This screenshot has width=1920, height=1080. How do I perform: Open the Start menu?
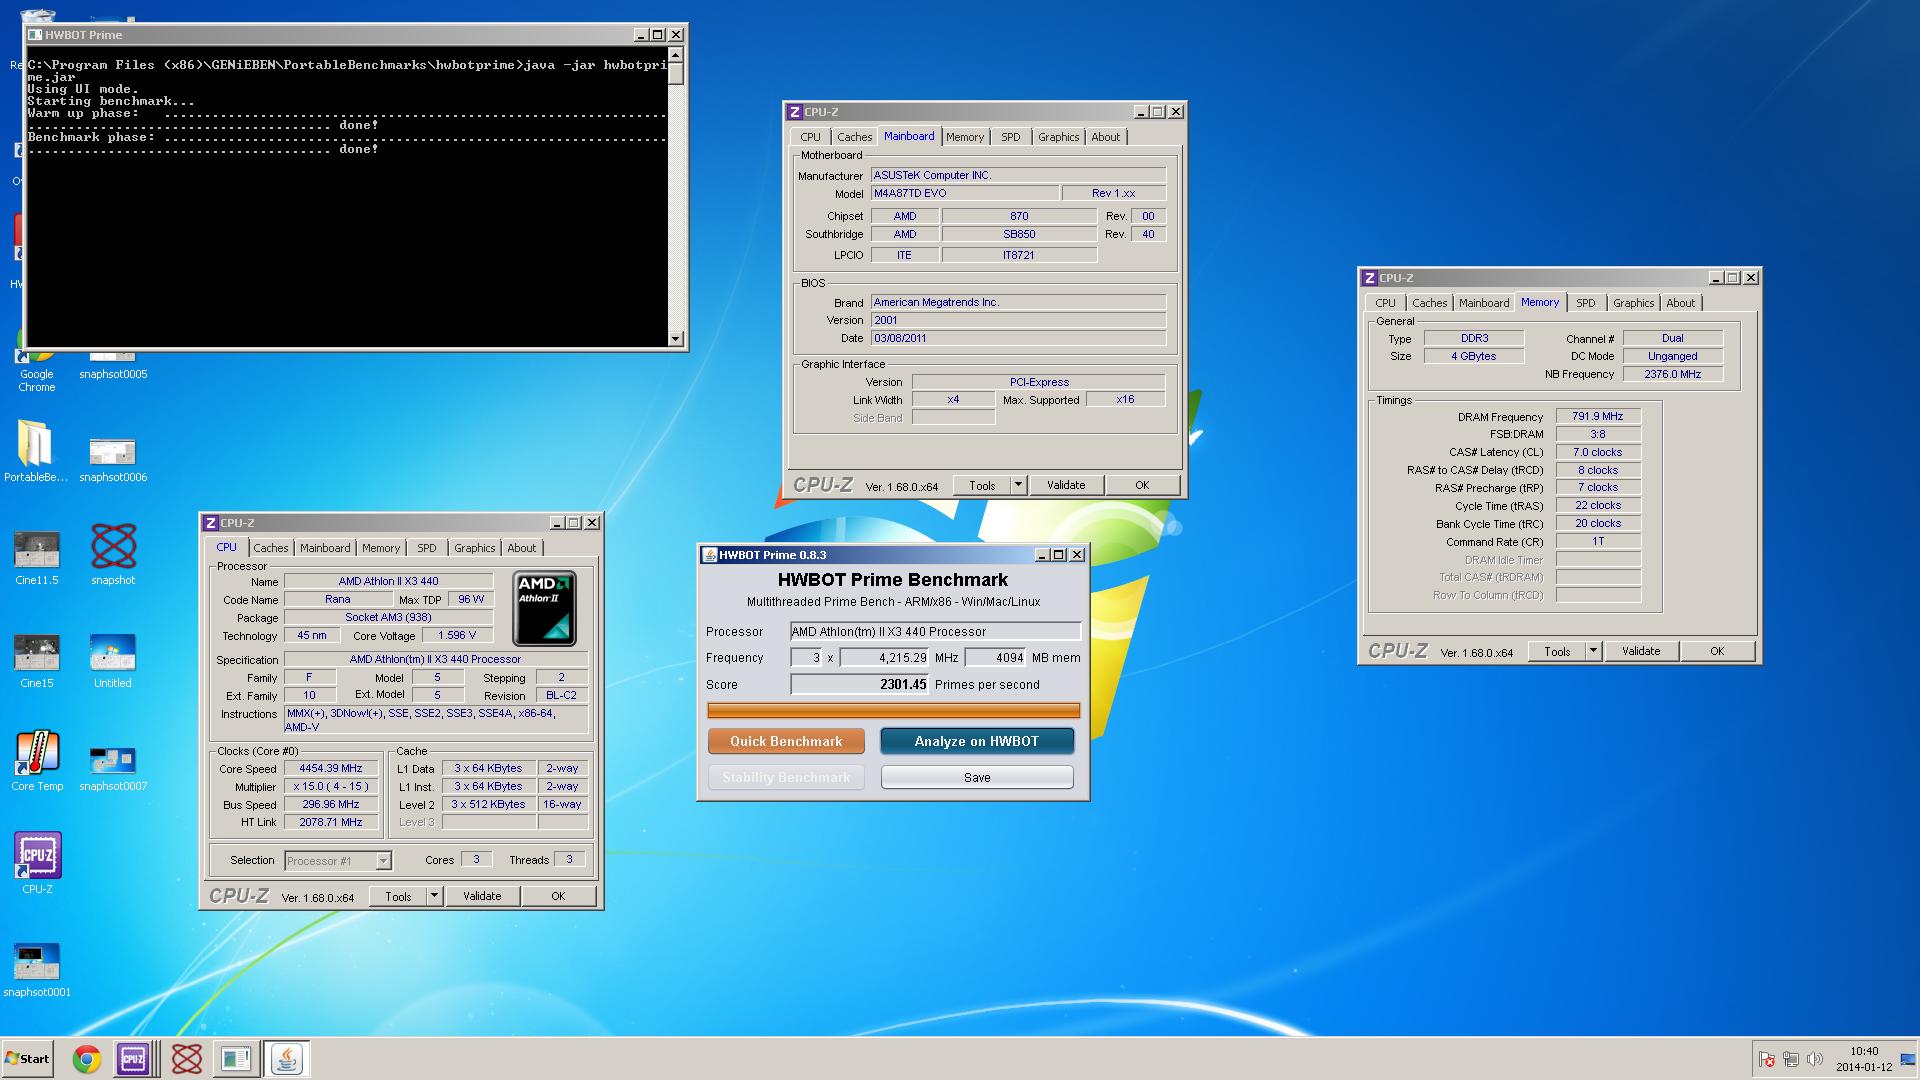pyautogui.click(x=27, y=1059)
